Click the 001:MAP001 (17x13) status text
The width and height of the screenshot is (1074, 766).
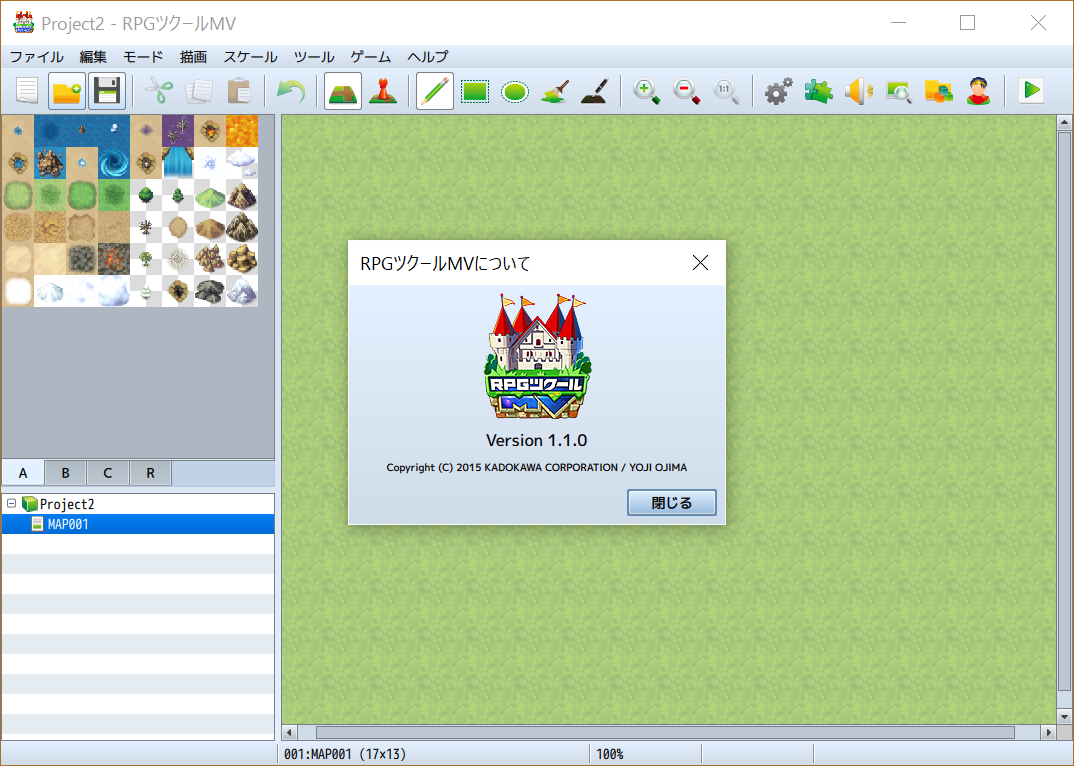[x=345, y=754]
